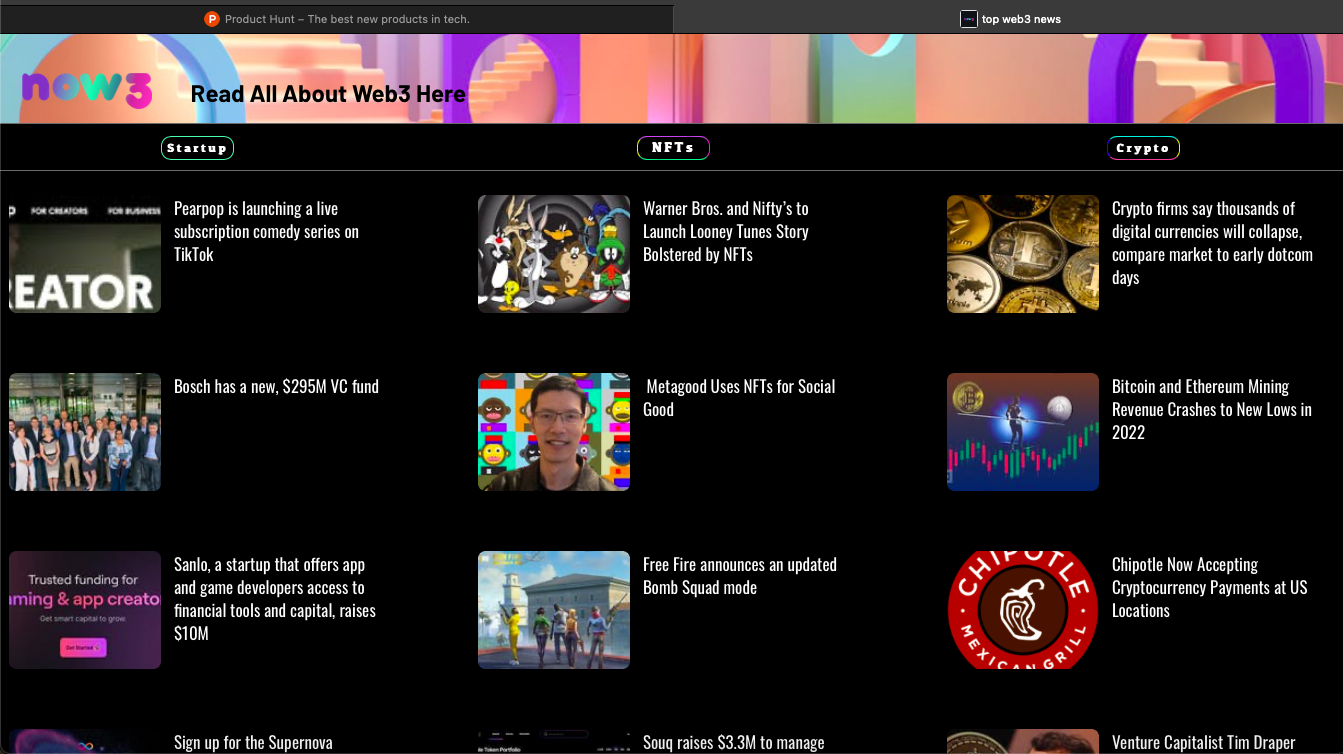
Task: Open the digital currencies will collapse article
Action: pos(1212,243)
